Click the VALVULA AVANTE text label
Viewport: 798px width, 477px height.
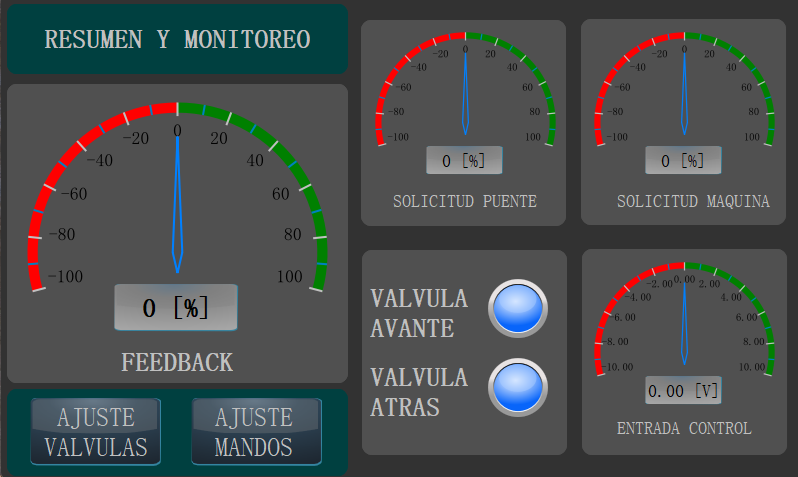[419, 313]
